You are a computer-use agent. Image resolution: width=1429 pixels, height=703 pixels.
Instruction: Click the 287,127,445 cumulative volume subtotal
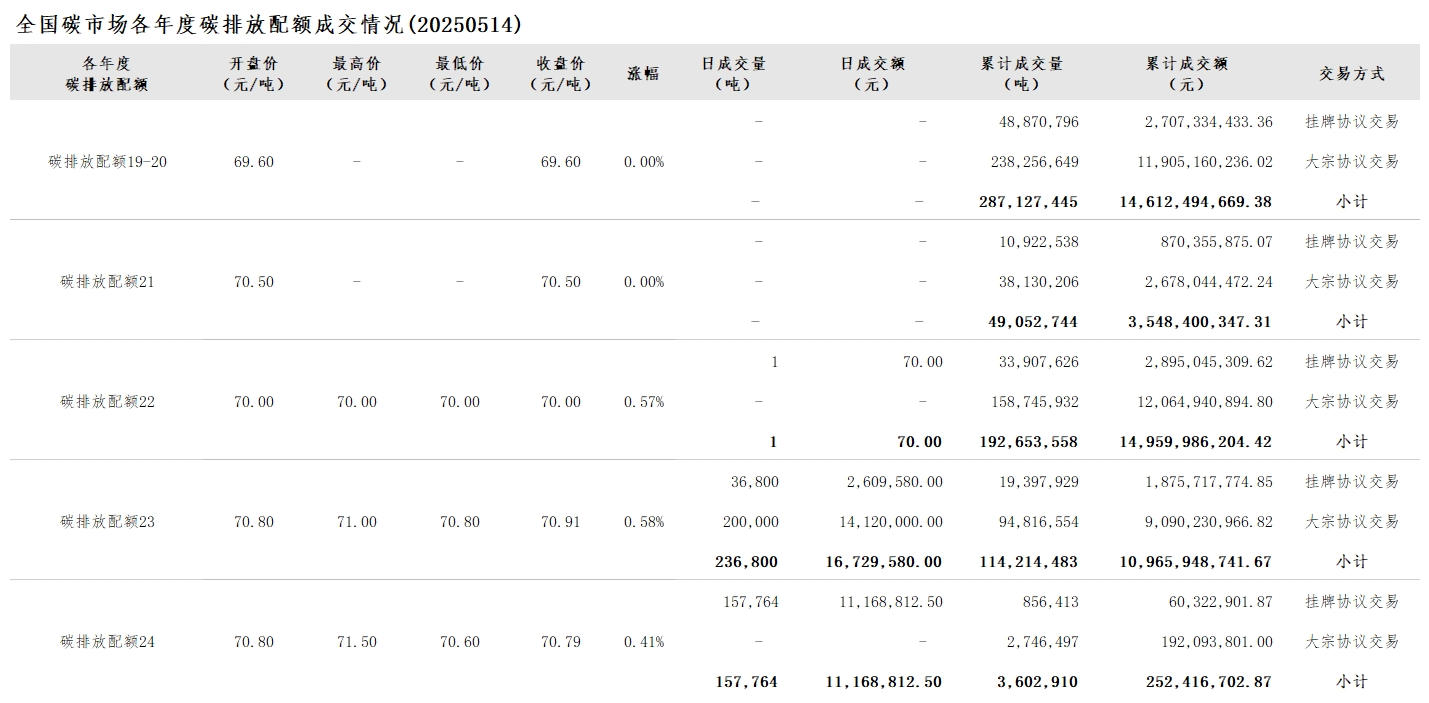(1028, 202)
